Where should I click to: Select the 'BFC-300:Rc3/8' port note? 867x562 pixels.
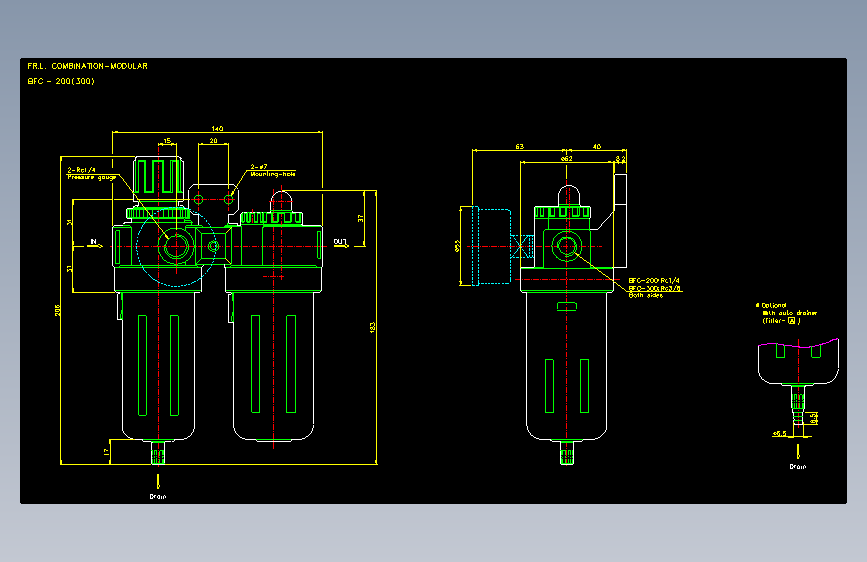coord(655,288)
